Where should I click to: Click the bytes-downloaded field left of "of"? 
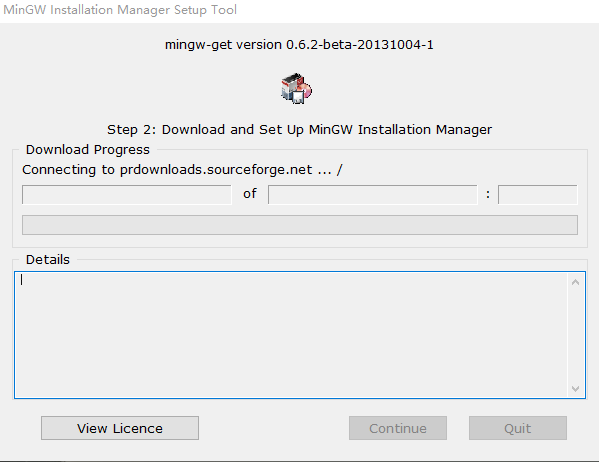tap(127, 195)
